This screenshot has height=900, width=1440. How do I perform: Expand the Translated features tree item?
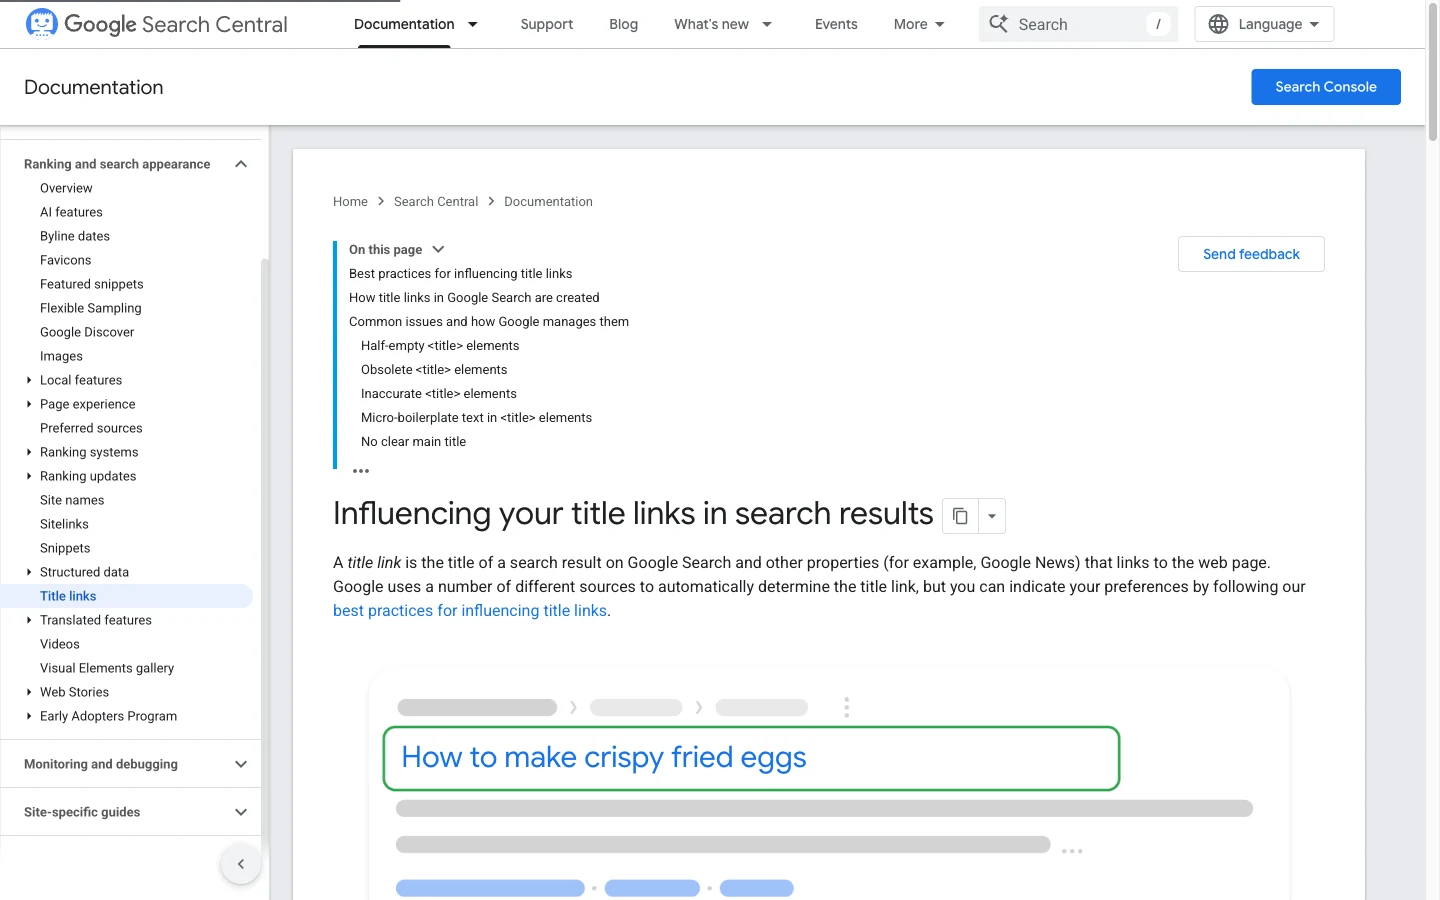point(29,620)
